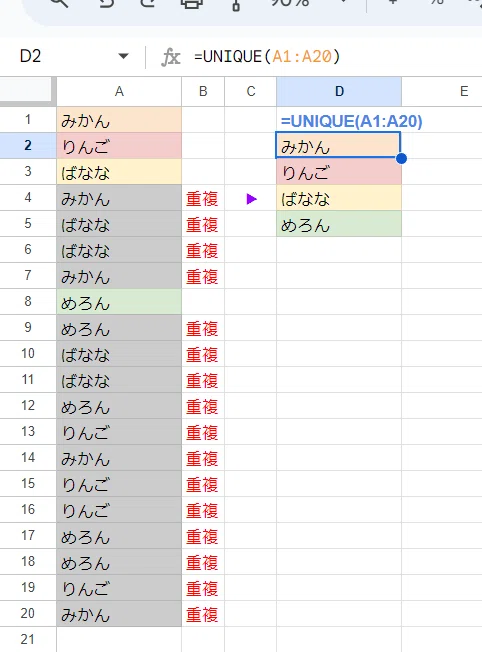Click cell D3 with りんご

coord(339,171)
